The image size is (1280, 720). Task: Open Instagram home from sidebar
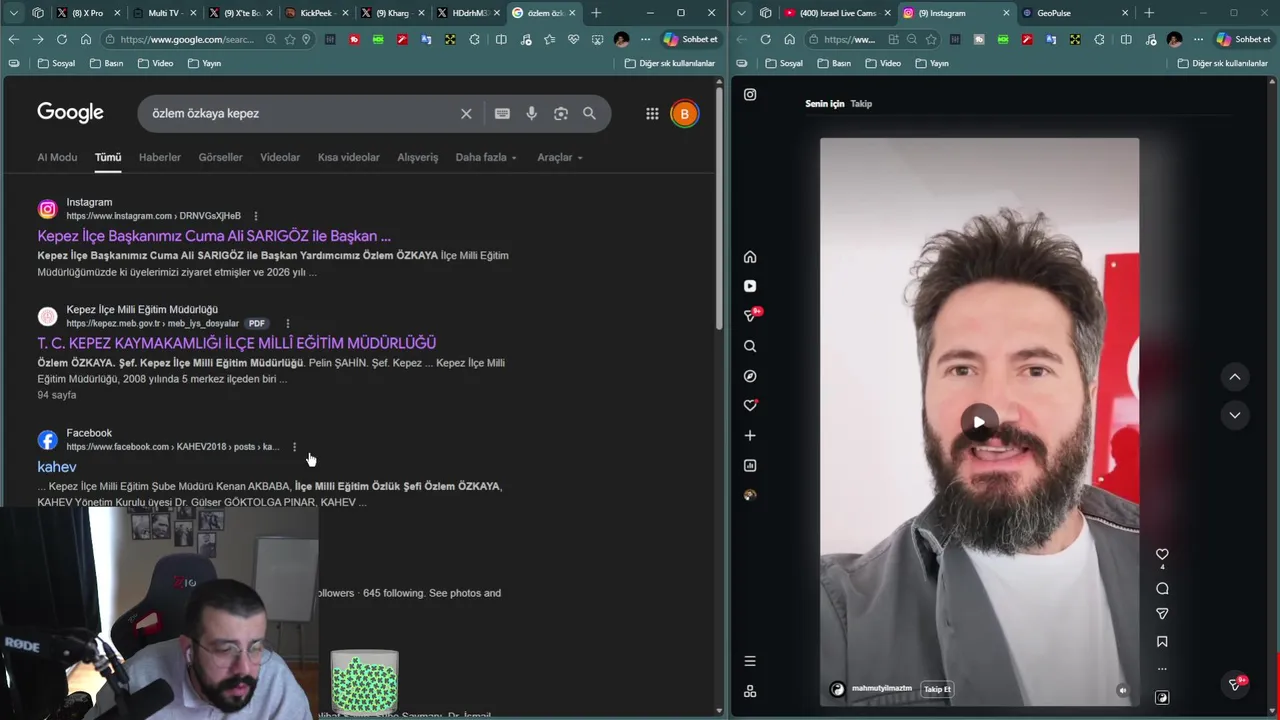click(x=750, y=257)
